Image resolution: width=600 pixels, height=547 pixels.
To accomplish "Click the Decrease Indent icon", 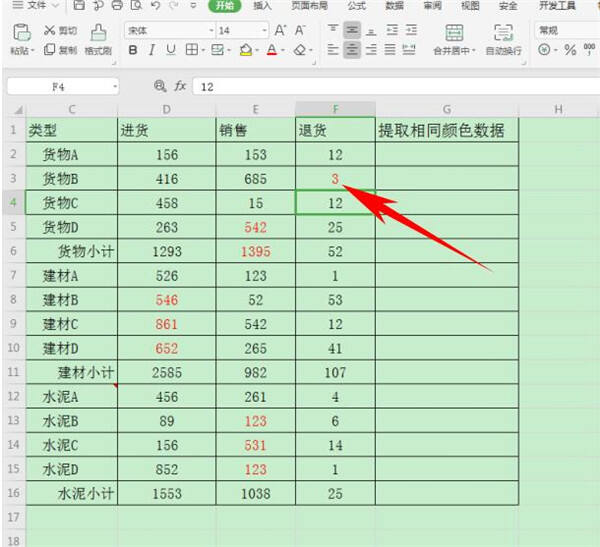I will click(392, 30).
